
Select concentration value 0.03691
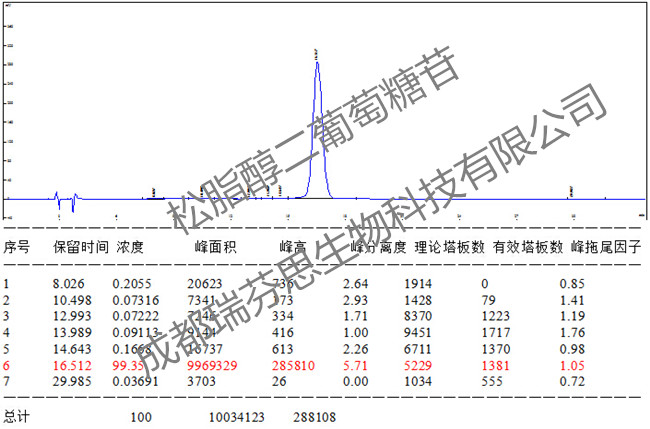tap(136, 381)
